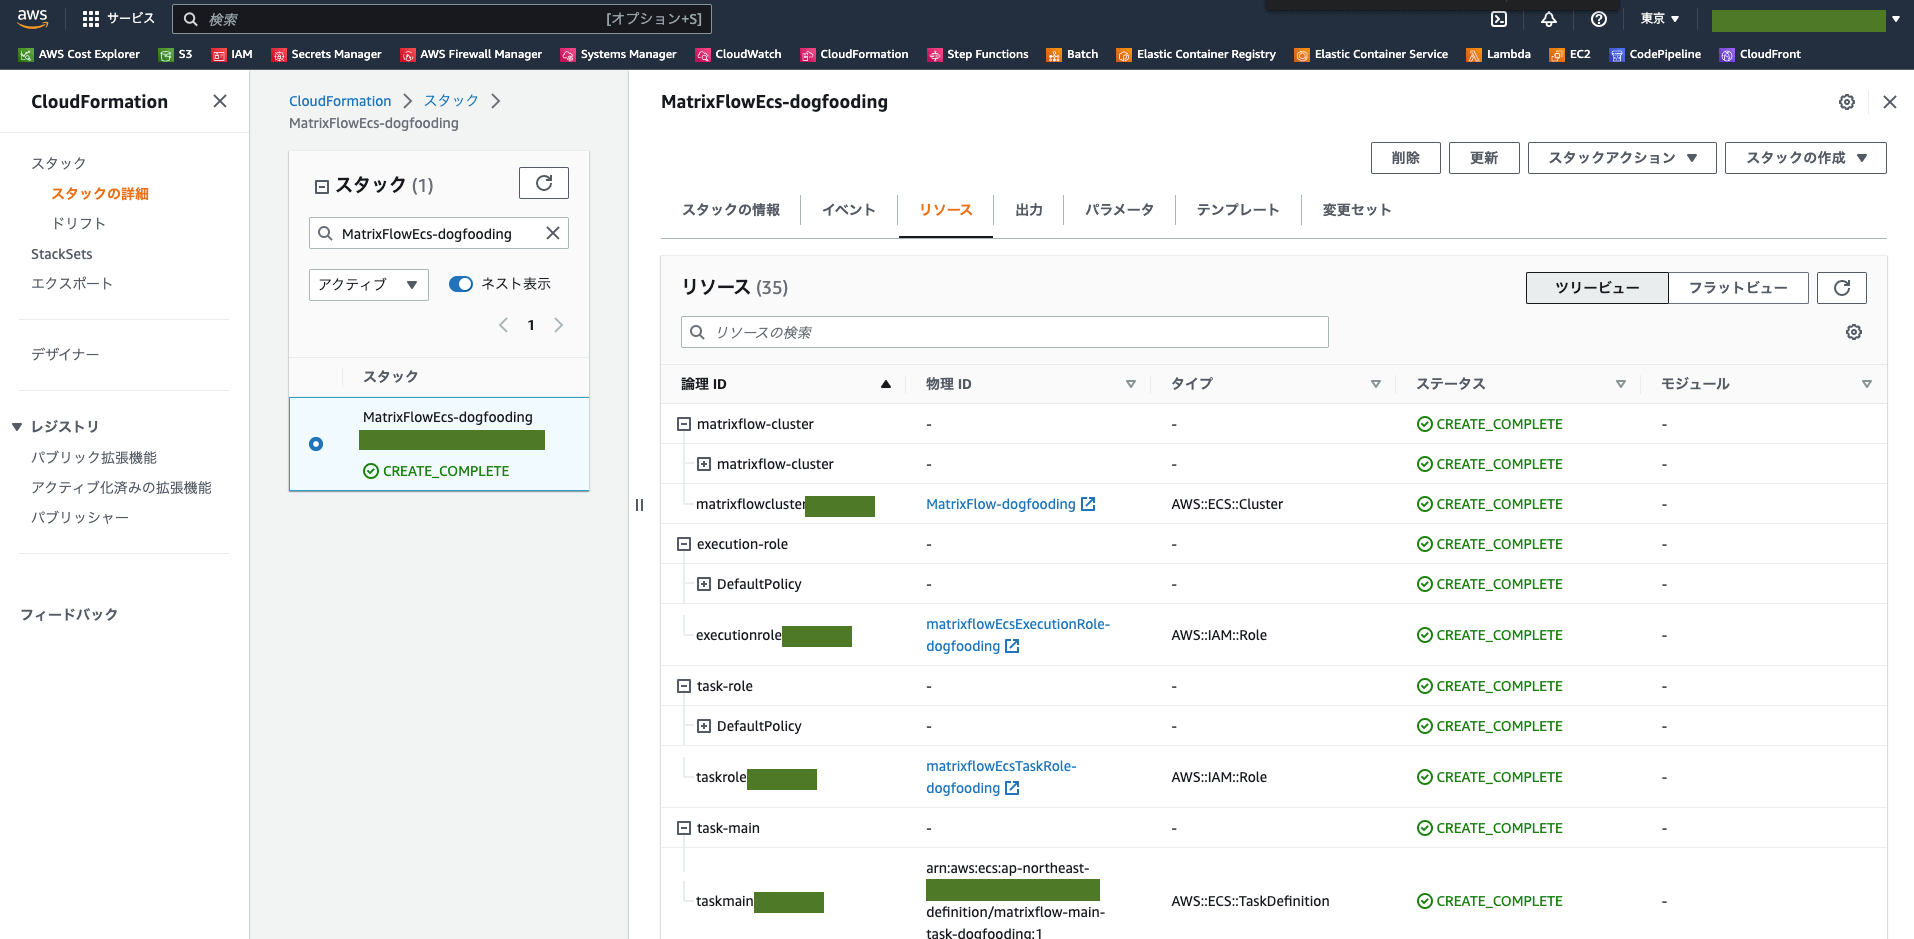Click the 削除 button
The image size is (1914, 939).
click(x=1406, y=158)
